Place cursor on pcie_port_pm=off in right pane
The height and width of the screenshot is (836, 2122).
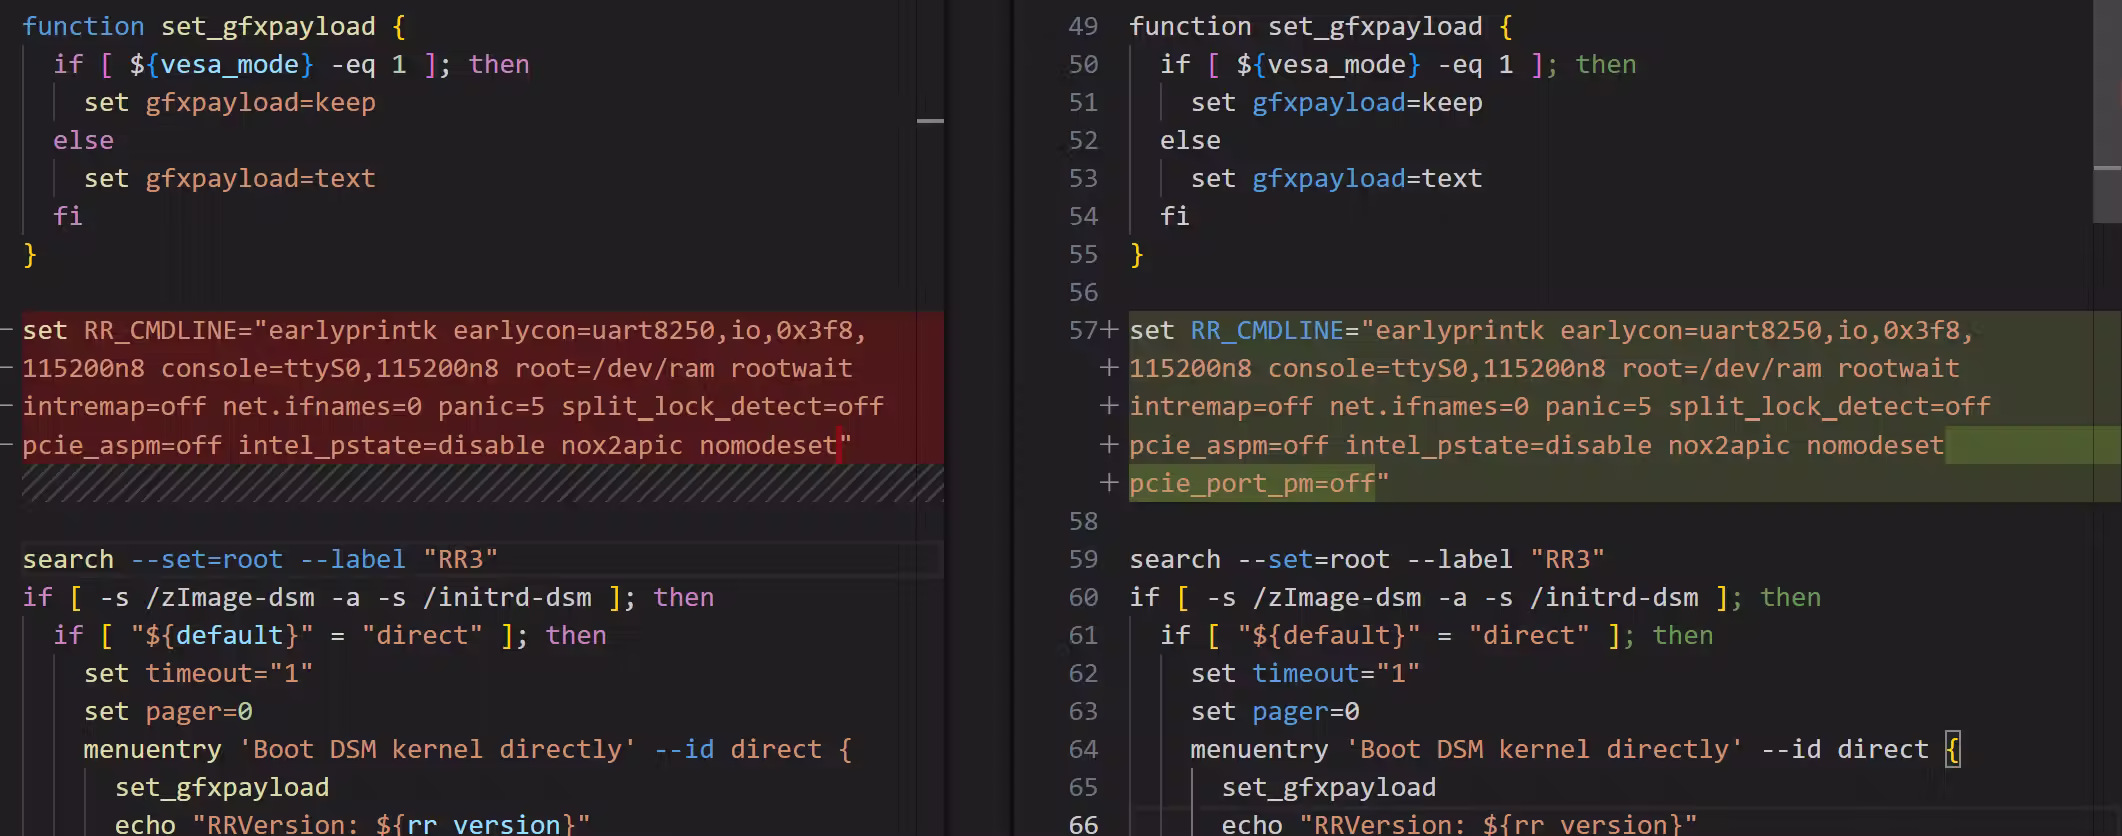1252,483
